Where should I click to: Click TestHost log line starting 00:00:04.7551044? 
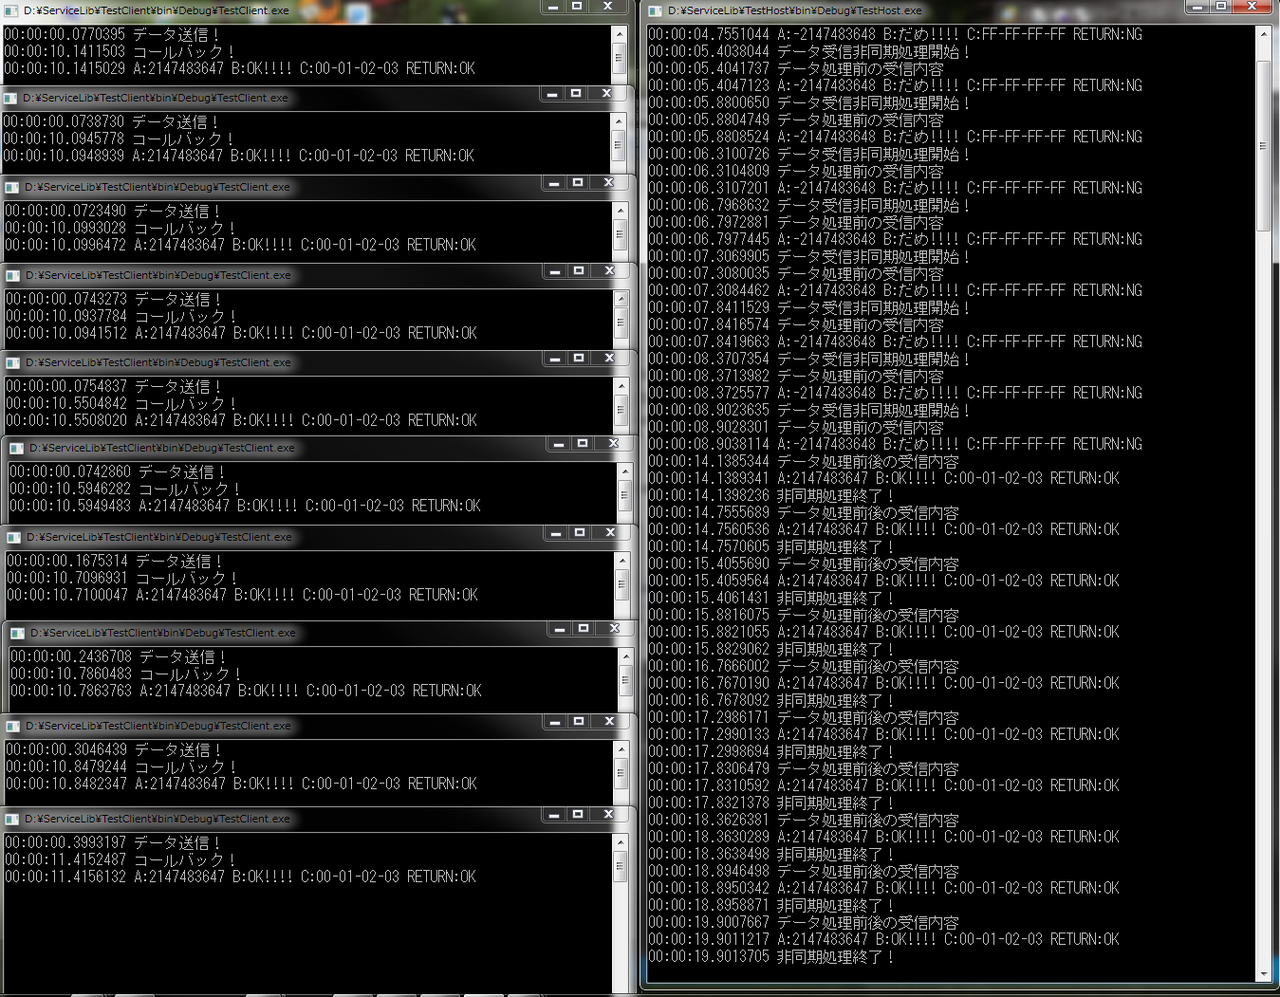[895, 34]
